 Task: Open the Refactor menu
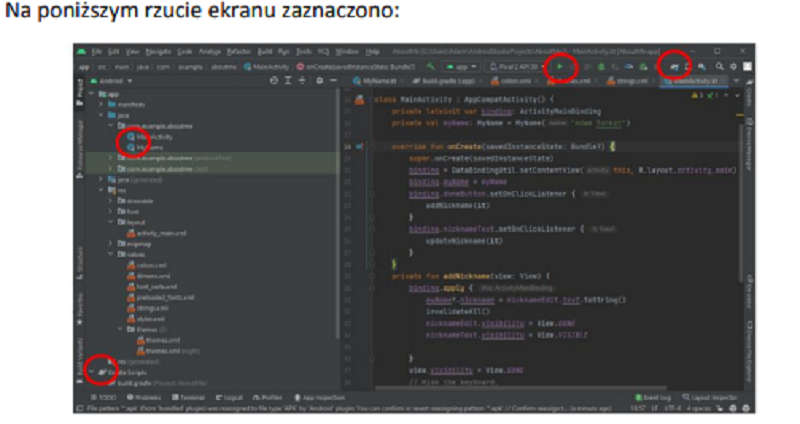point(239,52)
